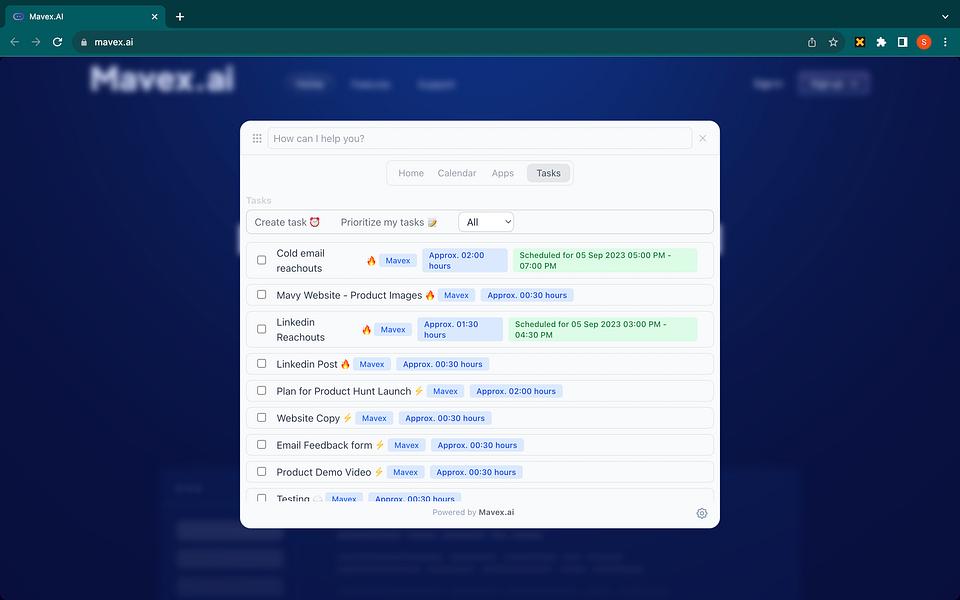This screenshot has height=600, width=960.
Task: Close the Mavex assistant panel
Action: (703, 138)
